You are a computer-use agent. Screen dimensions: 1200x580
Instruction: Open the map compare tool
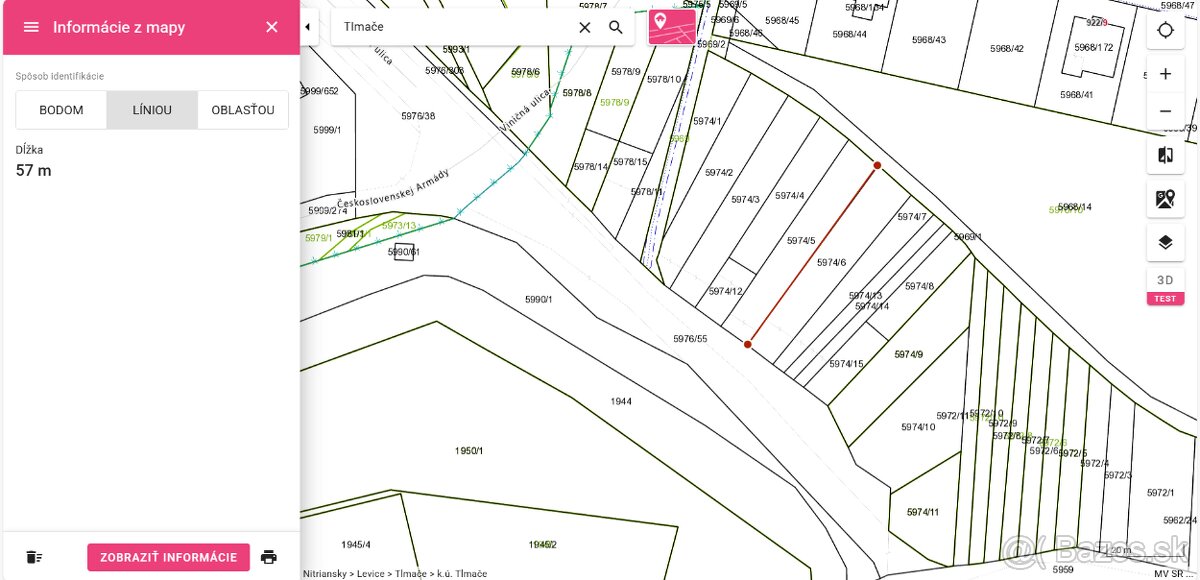pyautogui.click(x=1165, y=156)
